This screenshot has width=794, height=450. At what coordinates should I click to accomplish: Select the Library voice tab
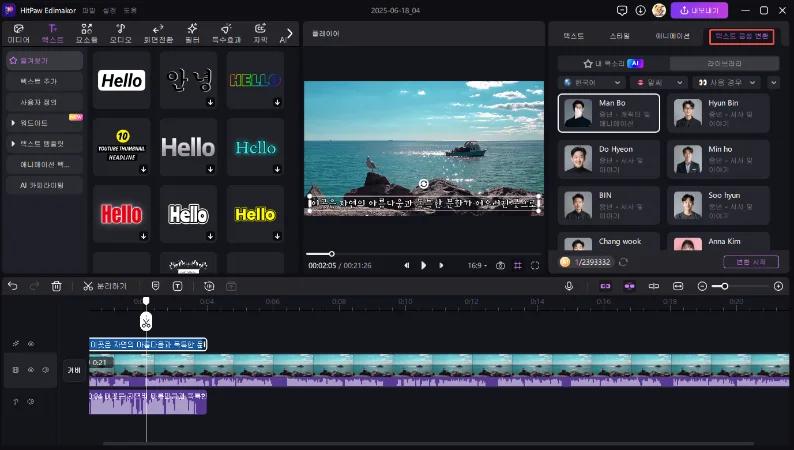(x=724, y=63)
